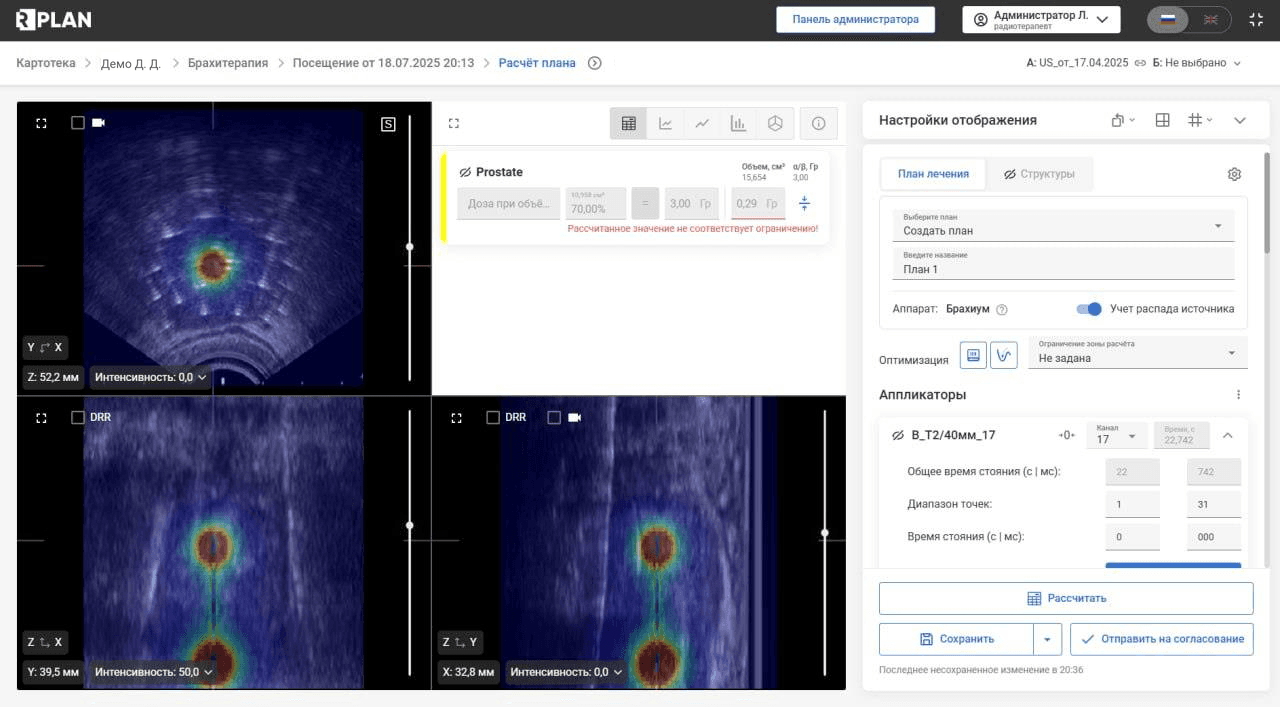
Task: Open the info panel icon
Action: pos(819,123)
